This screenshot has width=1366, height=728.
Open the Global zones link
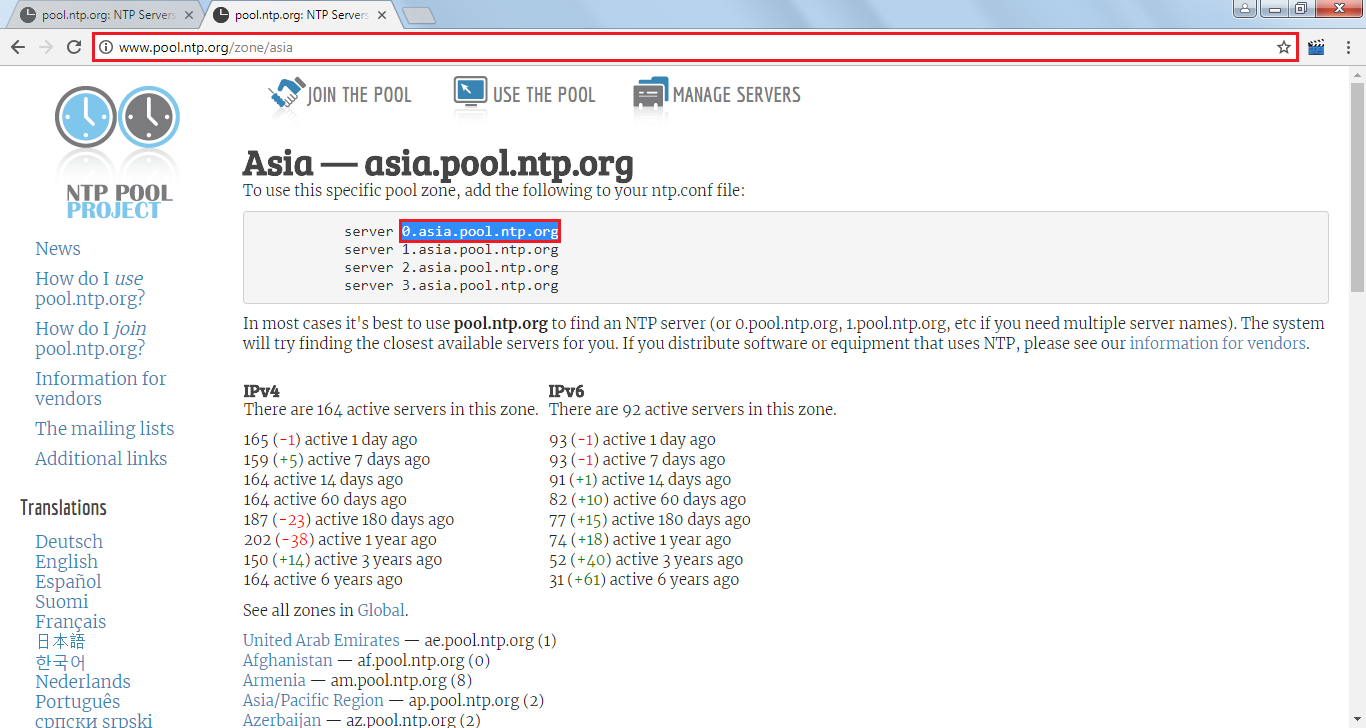381,610
